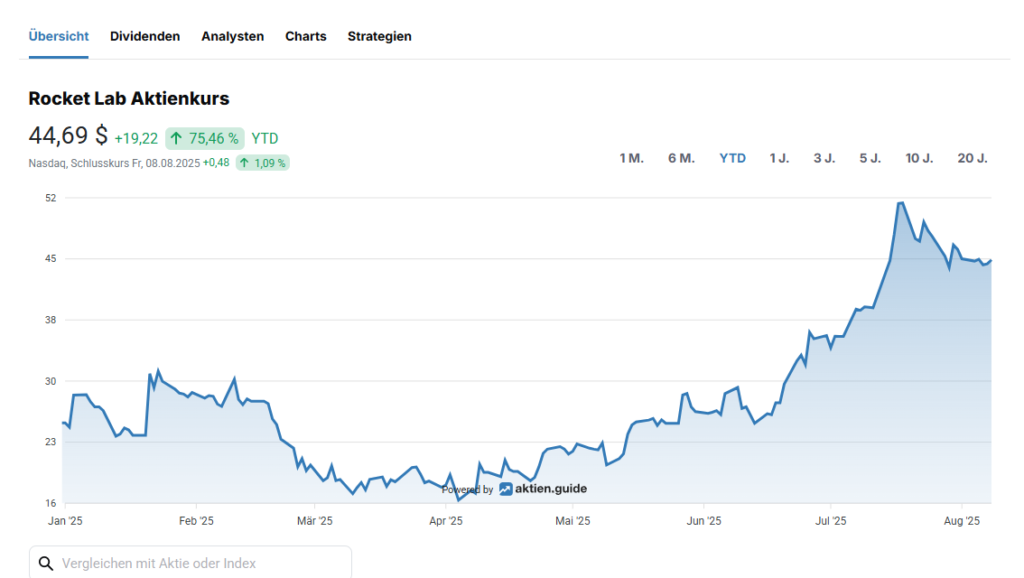Open the aktien.guide text link
Viewport: 1024px width, 578px height.
pyautogui.click(x=551, y=489)
